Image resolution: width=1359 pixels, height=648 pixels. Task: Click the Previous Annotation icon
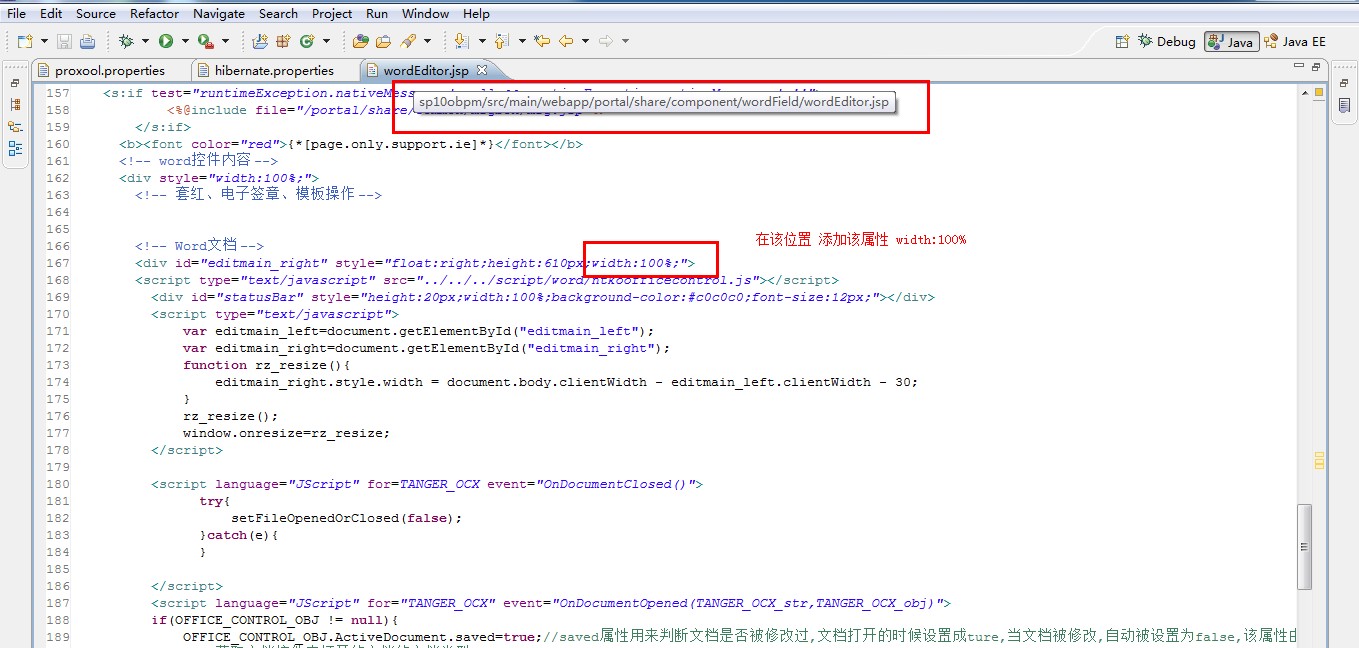(x=501, y=41)
